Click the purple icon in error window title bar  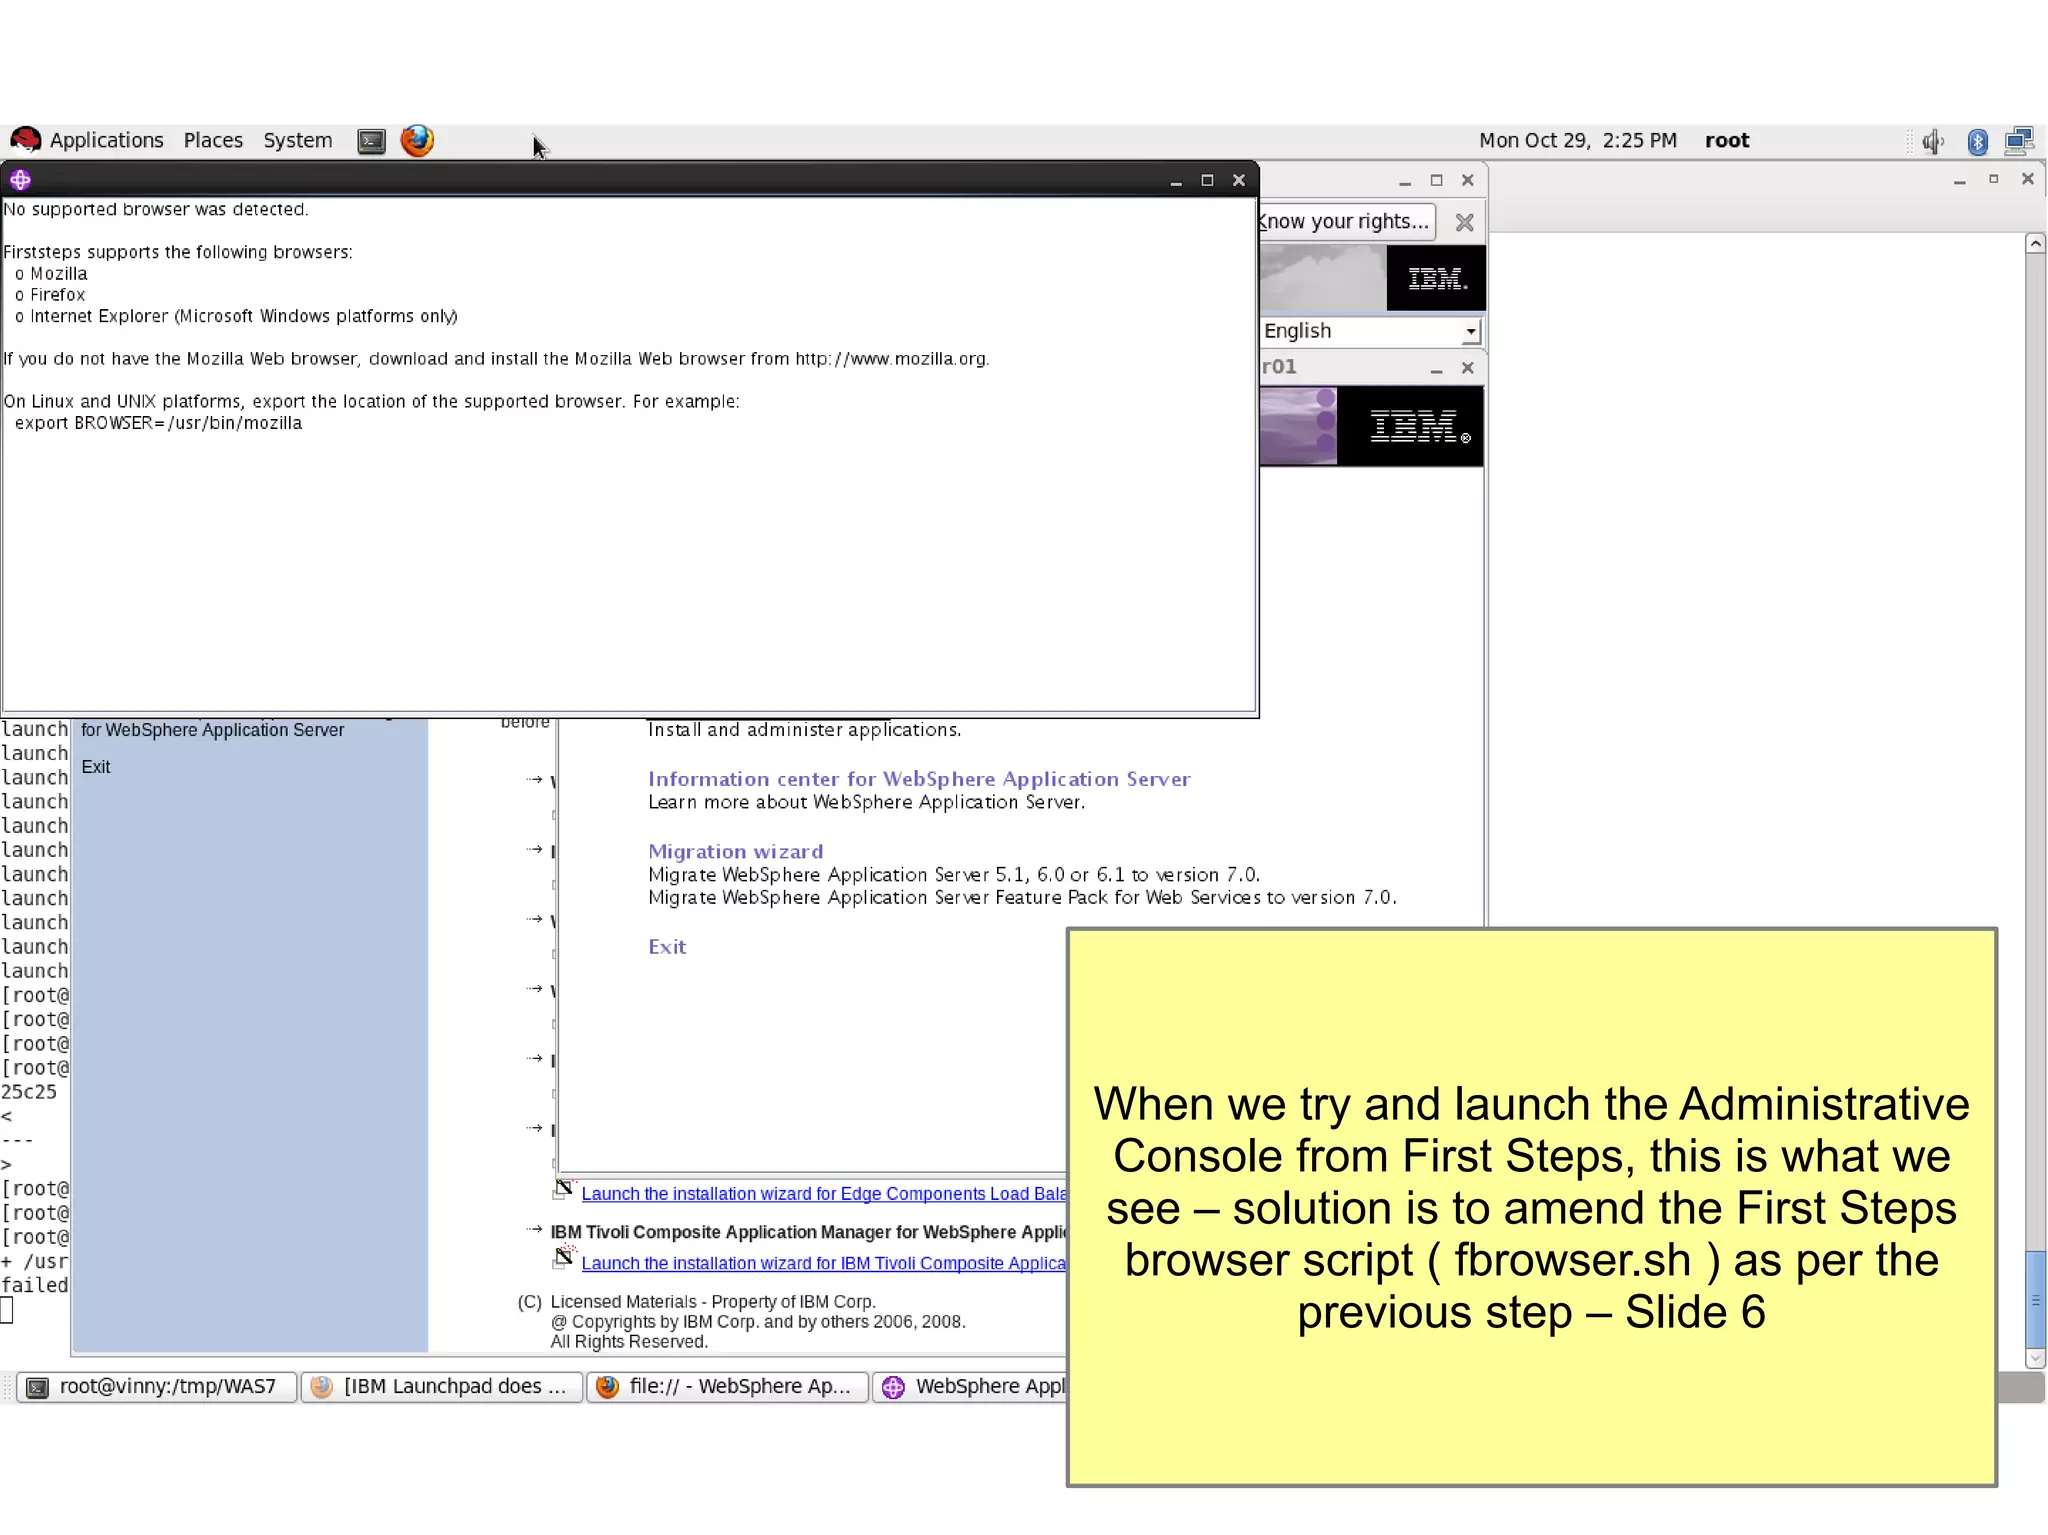20,180
